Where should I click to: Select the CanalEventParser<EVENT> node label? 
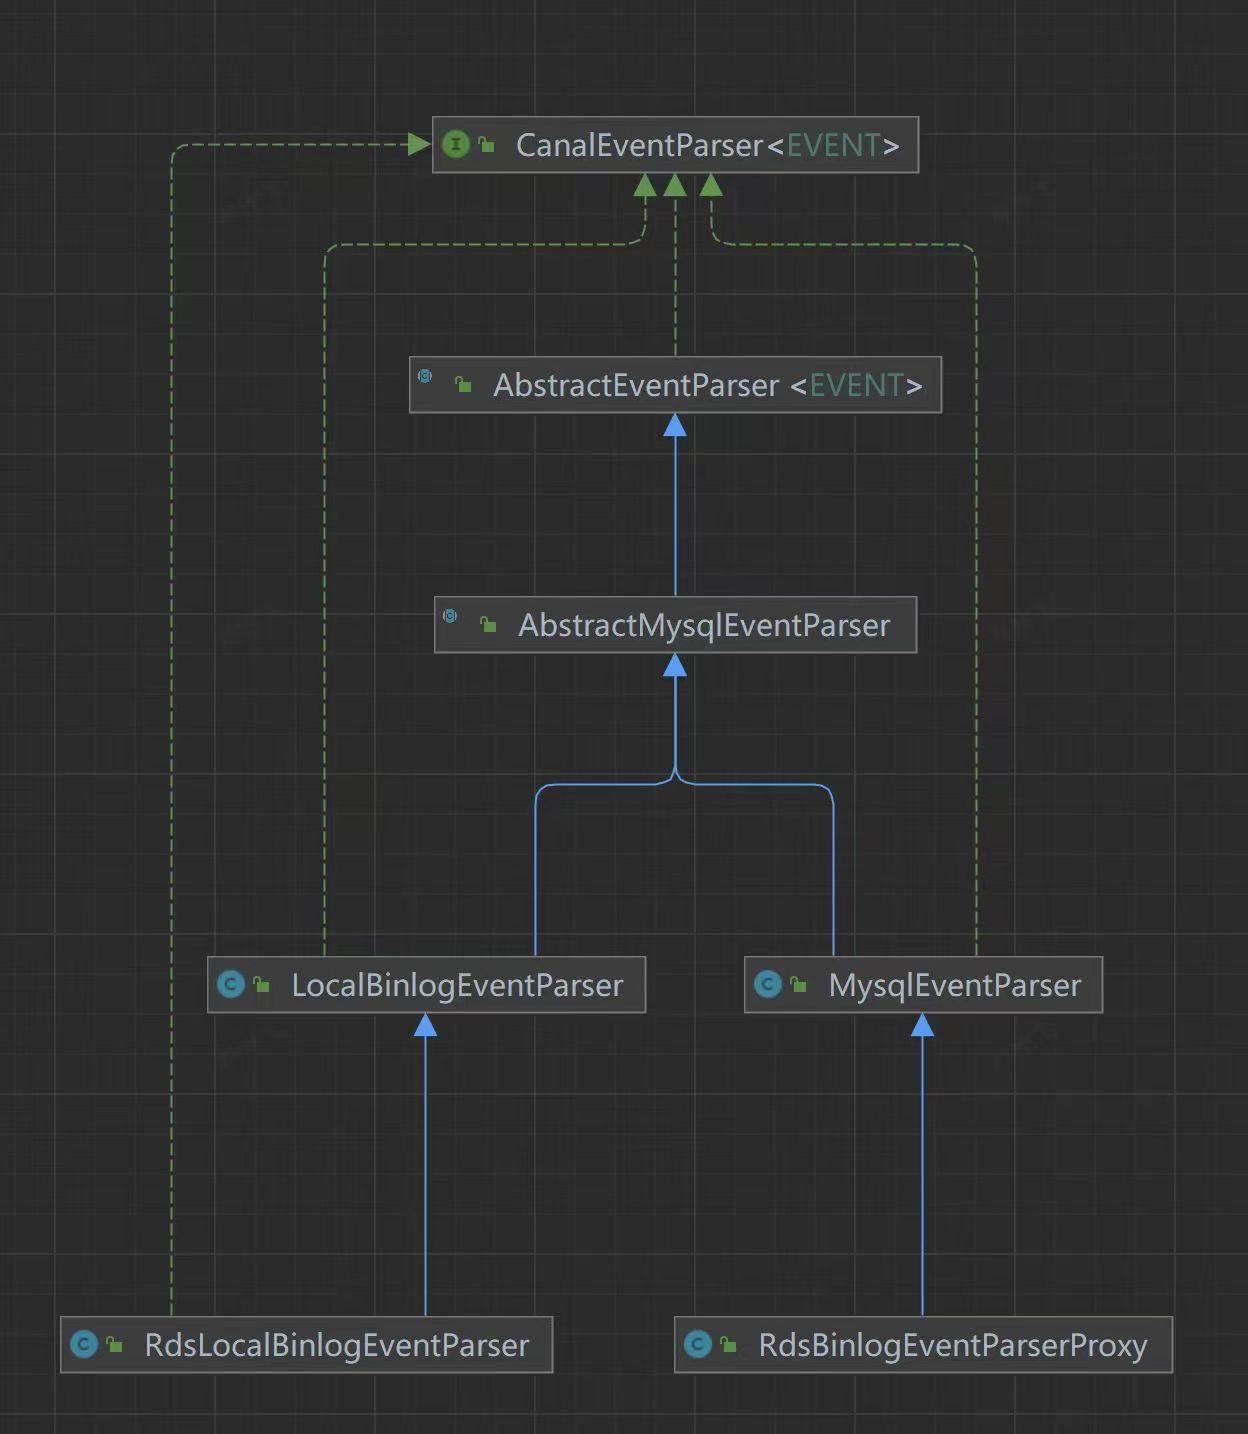point(707,146)
